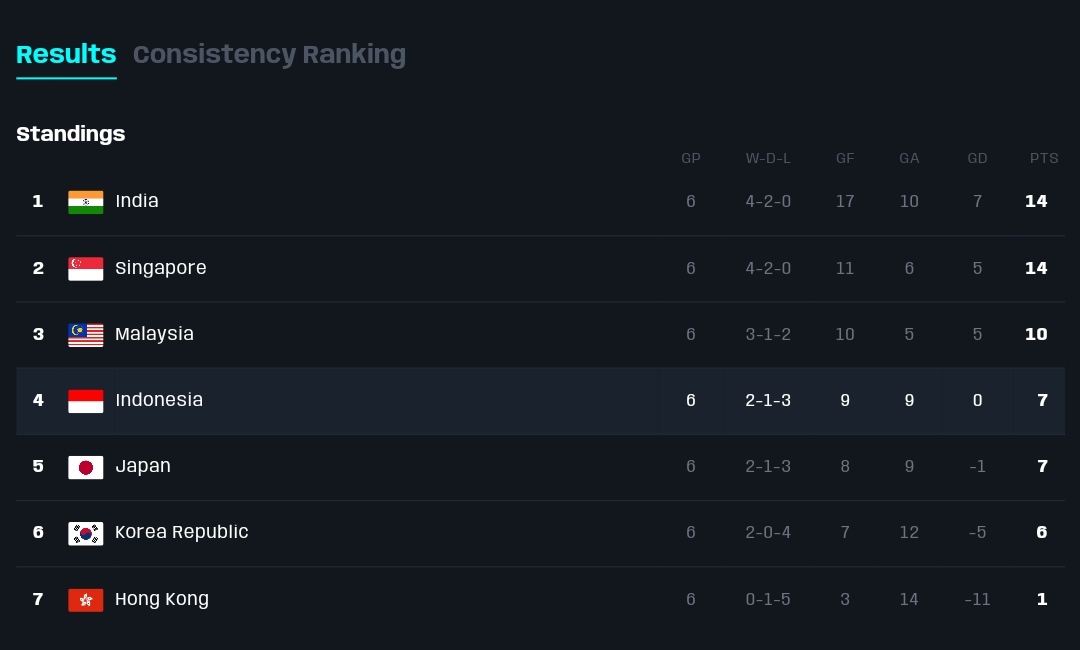Select the Korea Republic team name
The image size is (1080, 650).
tap(182, 532)
